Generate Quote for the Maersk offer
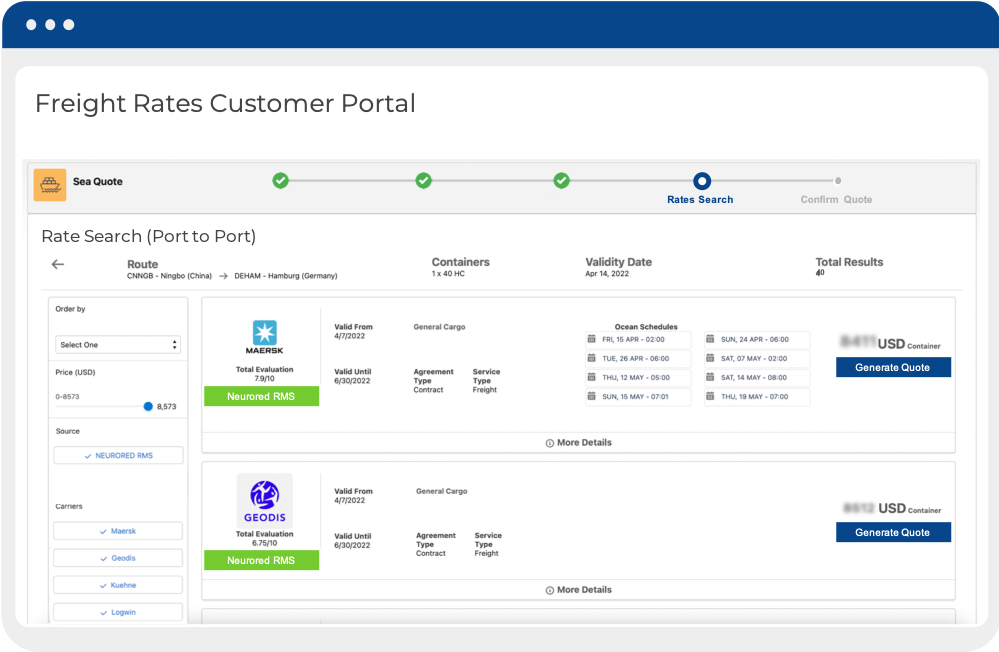This screenshot has height=652, width=999. [x=892, y=367]
